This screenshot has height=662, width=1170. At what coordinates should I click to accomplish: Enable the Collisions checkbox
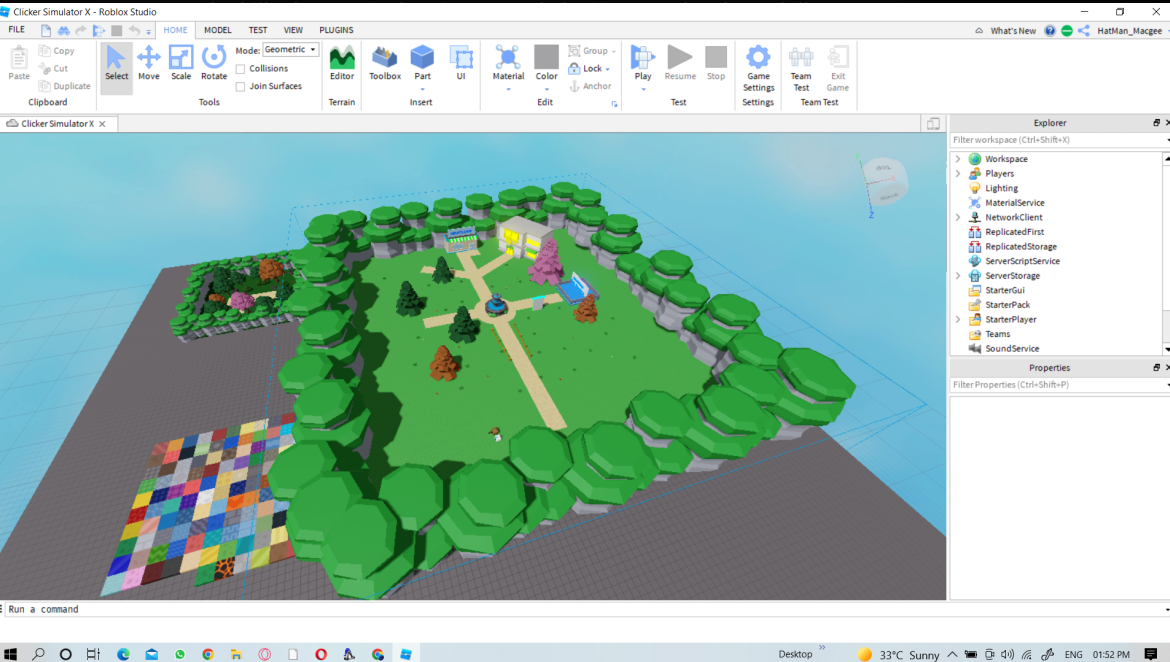point(240,69)
